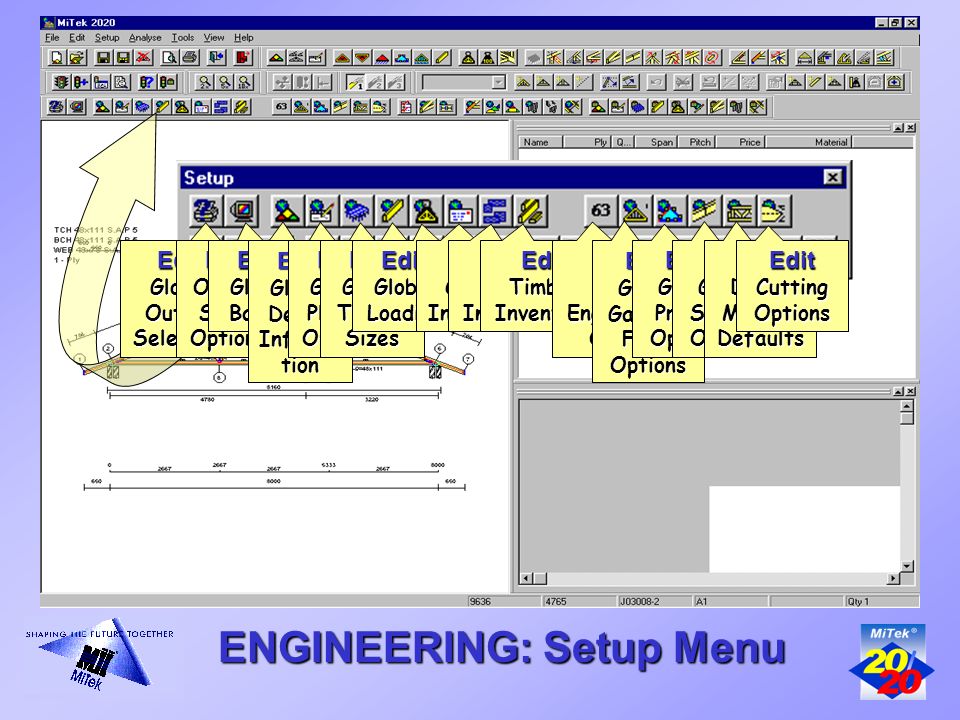The height and width of the screenshot is (720, 960).
Task: Click the greyed Undo arrow icon
Action: pyautogui.click(x=656, y=82)
